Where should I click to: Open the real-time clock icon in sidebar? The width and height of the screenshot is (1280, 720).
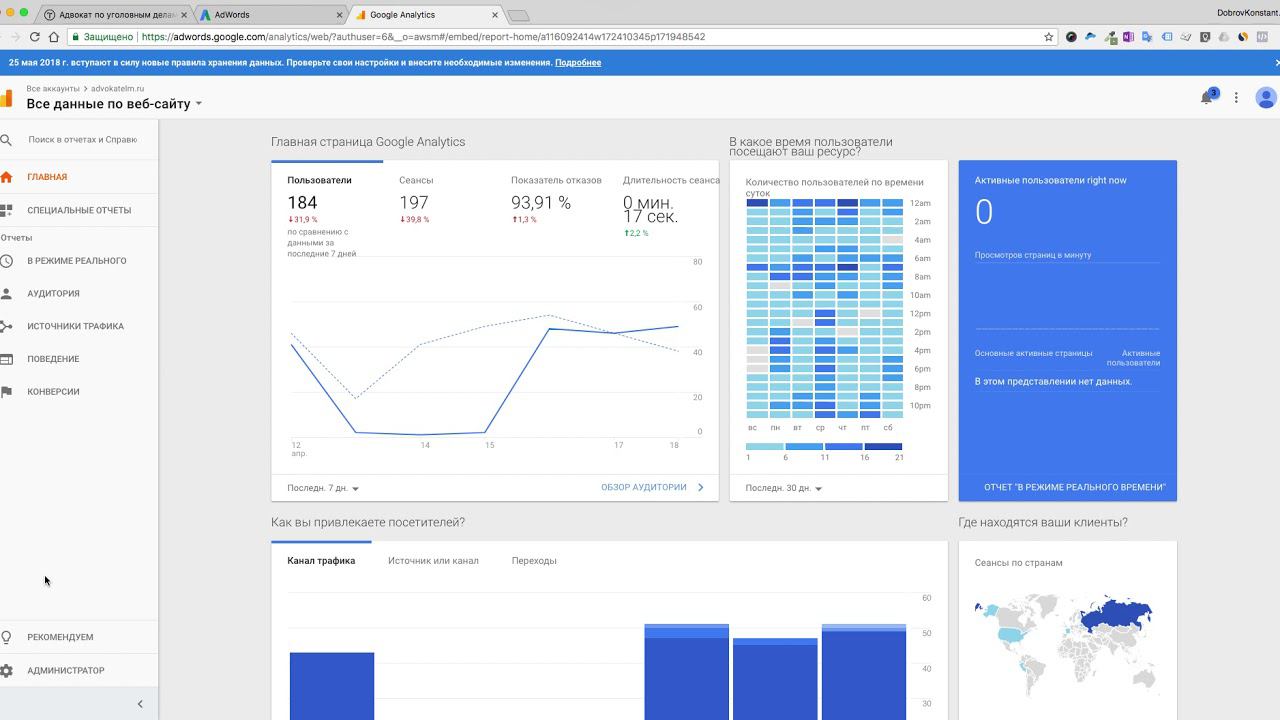coord(6,261)
